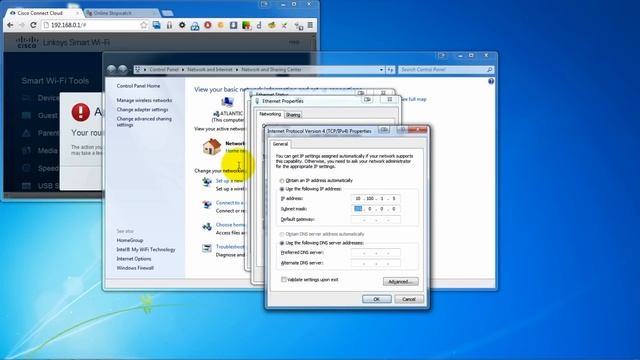This screenshot has width=640, height=360.
Task: Click the ATLANTIC computer icon
Action: pos(227,102)
